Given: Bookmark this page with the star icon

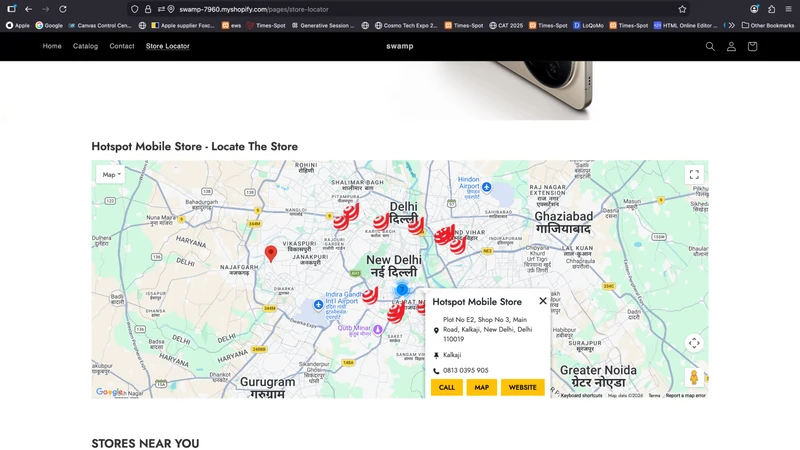Looking at the screenshot, I should pos(682,9).
